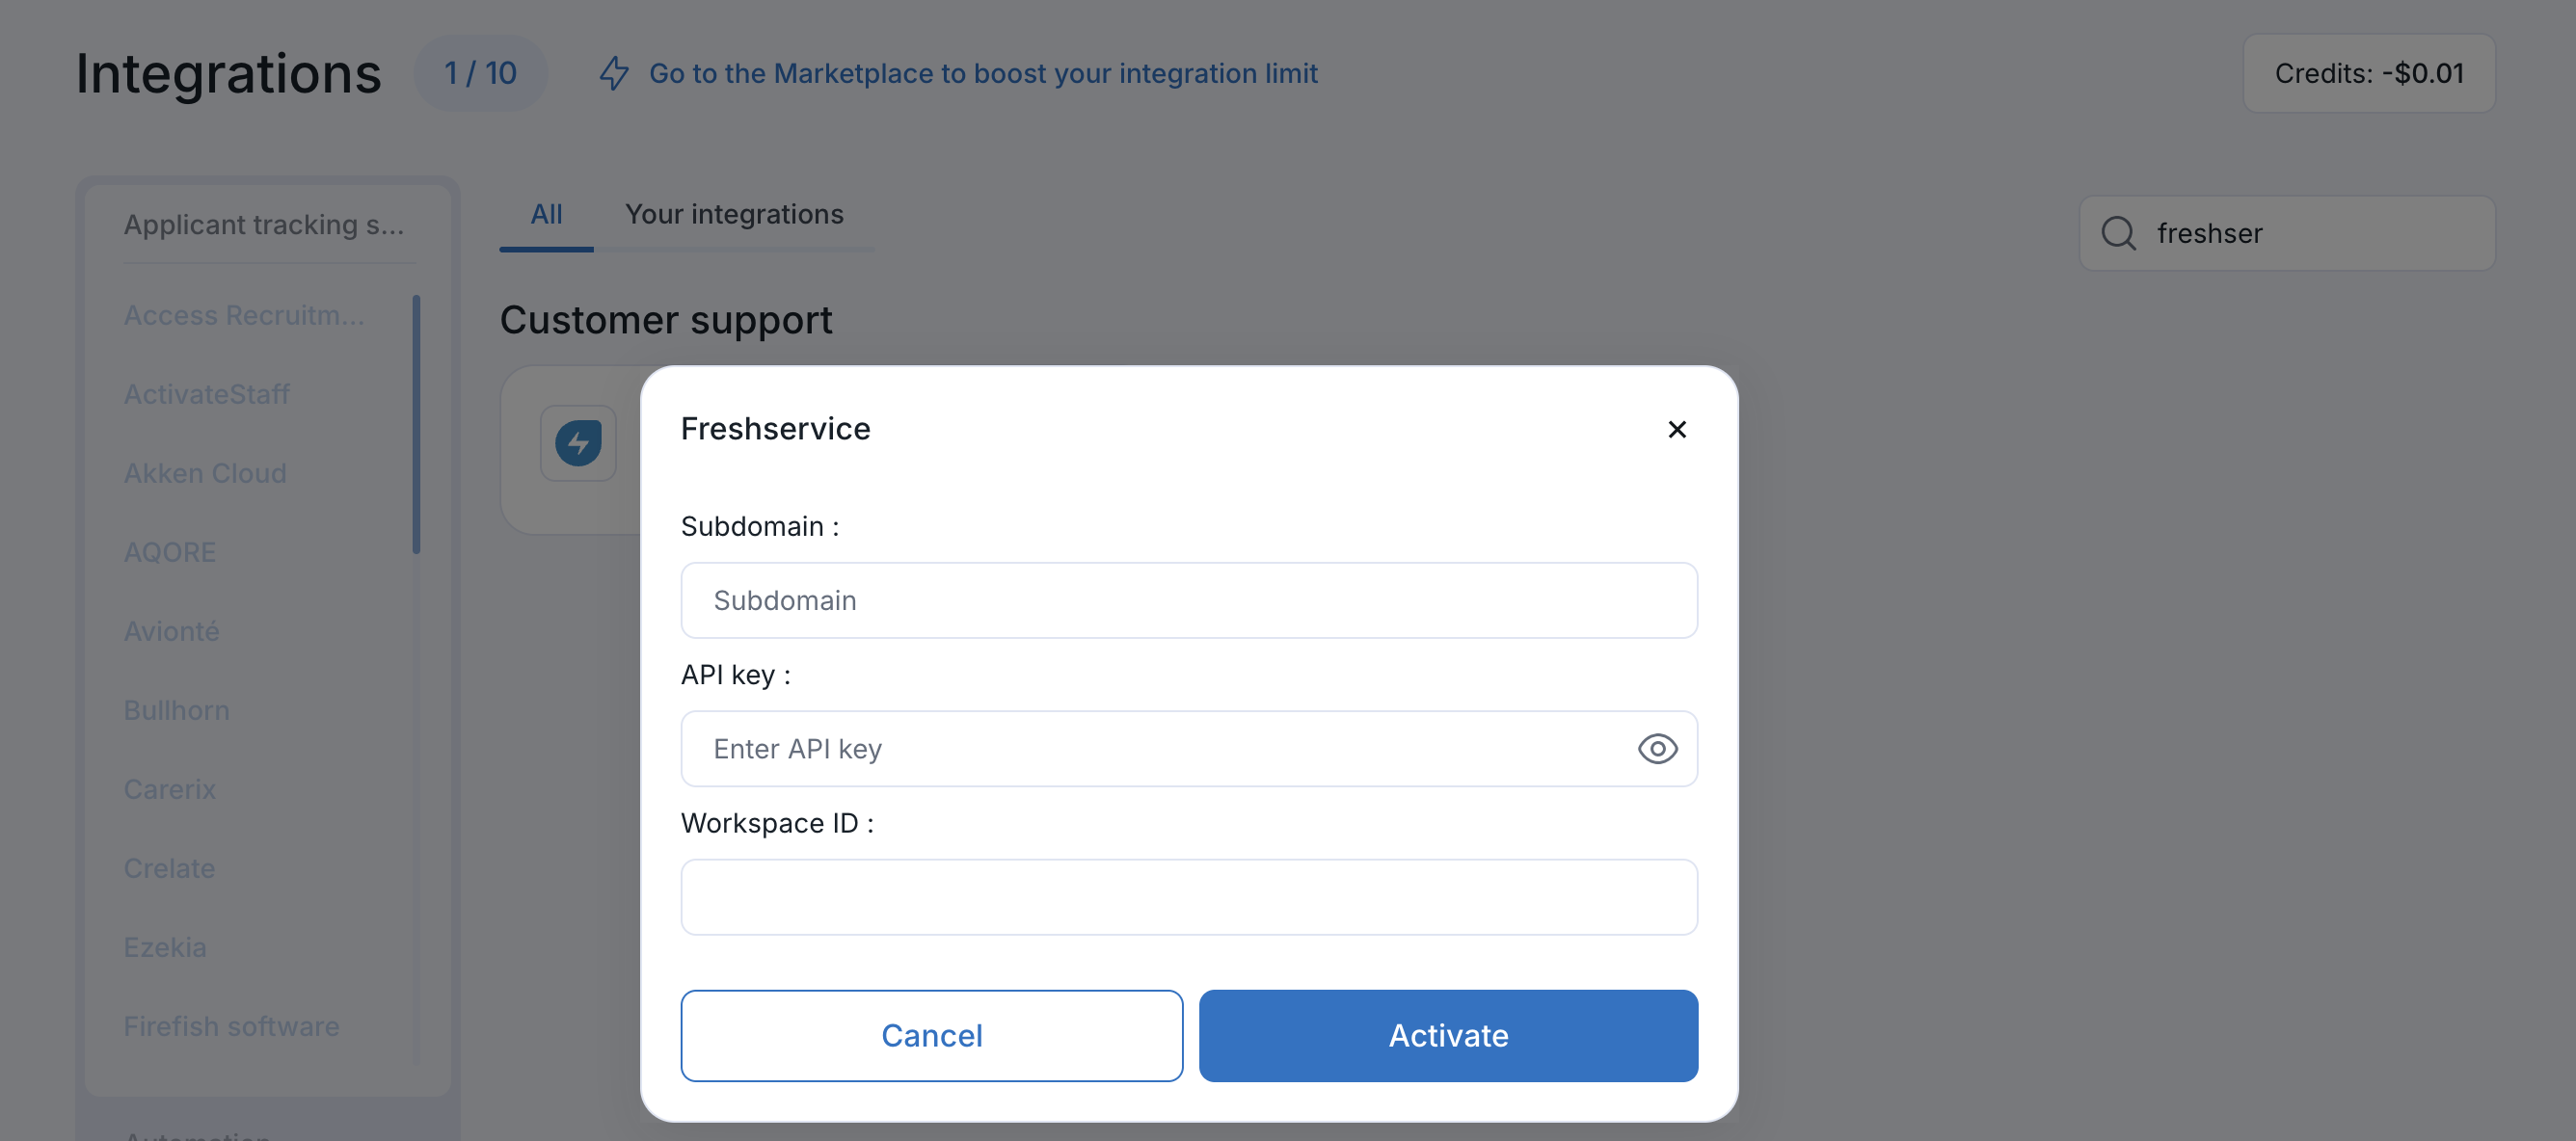2576x1141 pixels.
Task: Select AQORE in the sidebar
Action: pyautogui.click(x=169, y=552)
